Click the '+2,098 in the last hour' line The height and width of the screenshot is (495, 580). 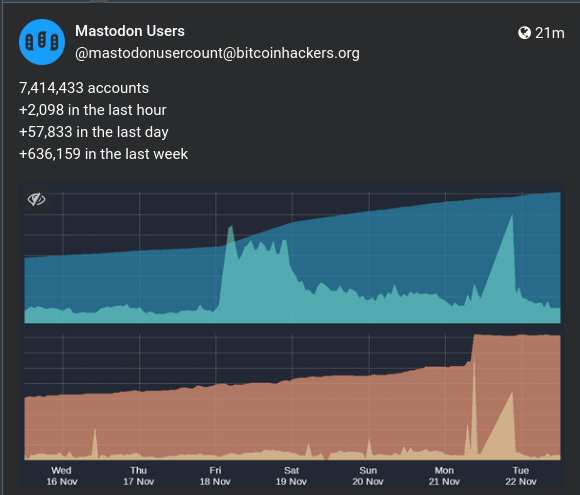click(x=93, y=110)
